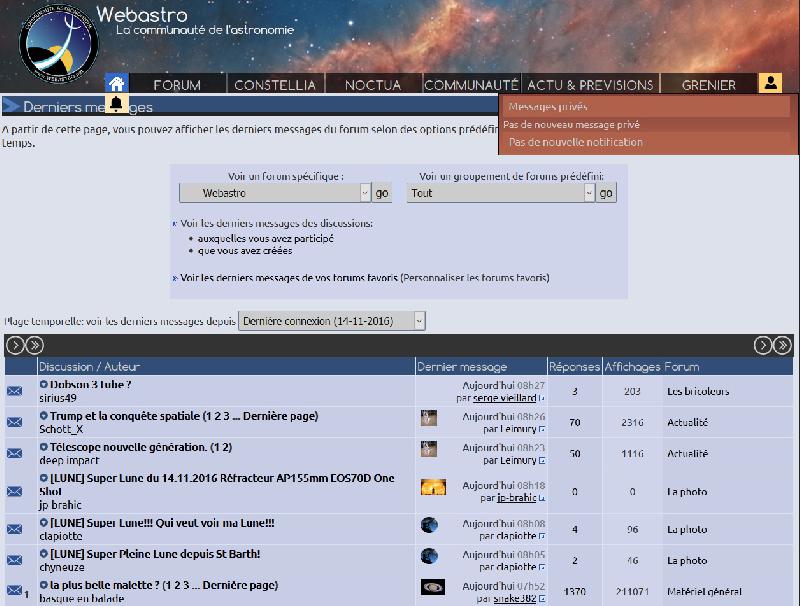This screenshot has width=800, height=606.
Task: Click go button next to Webastro dropdown
Action: 382,193
